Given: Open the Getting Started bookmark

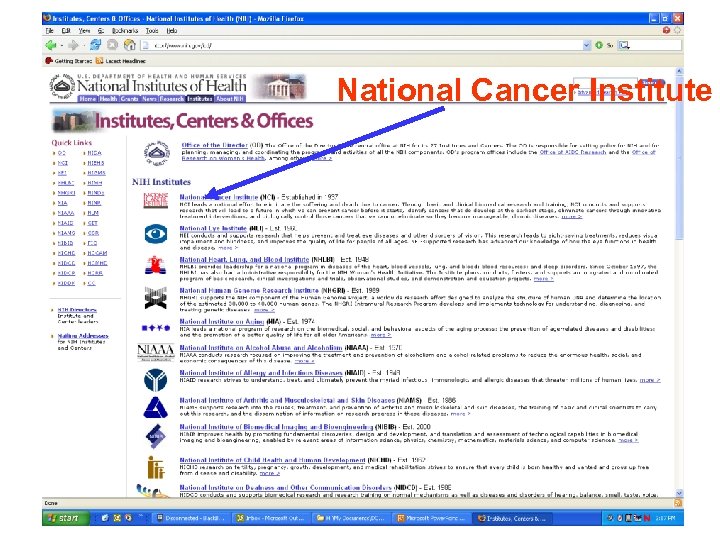Looking at the screenshot, I should [69, 61].
